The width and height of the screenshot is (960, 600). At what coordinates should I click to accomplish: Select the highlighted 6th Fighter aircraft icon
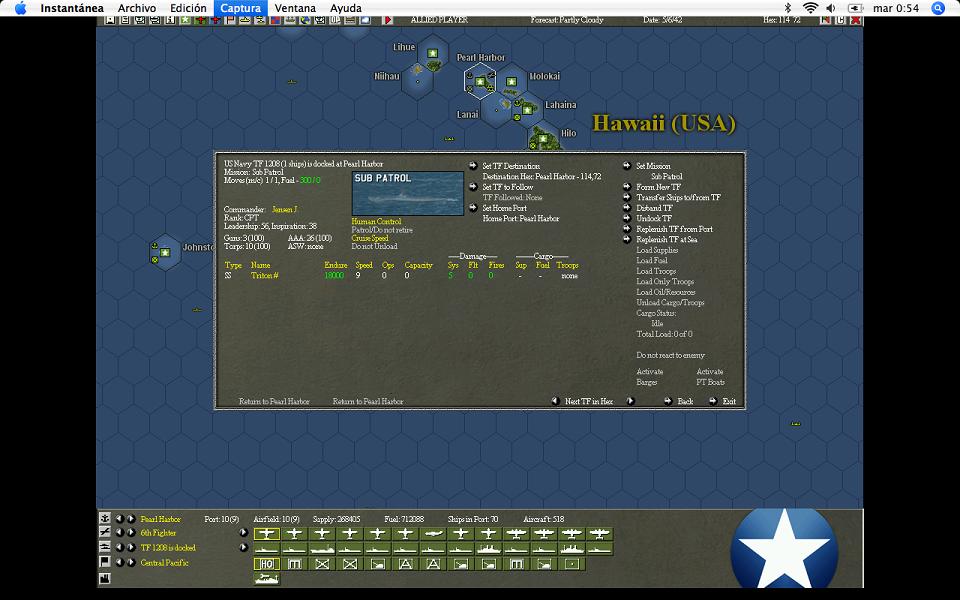tap(266, 534)
